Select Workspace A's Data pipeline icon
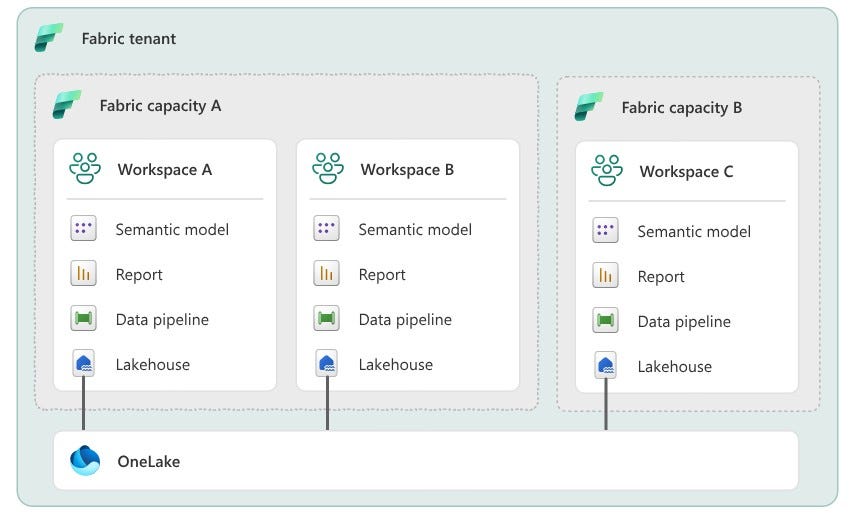Screen dimensions: 861x515 click(x=83, y=318)
